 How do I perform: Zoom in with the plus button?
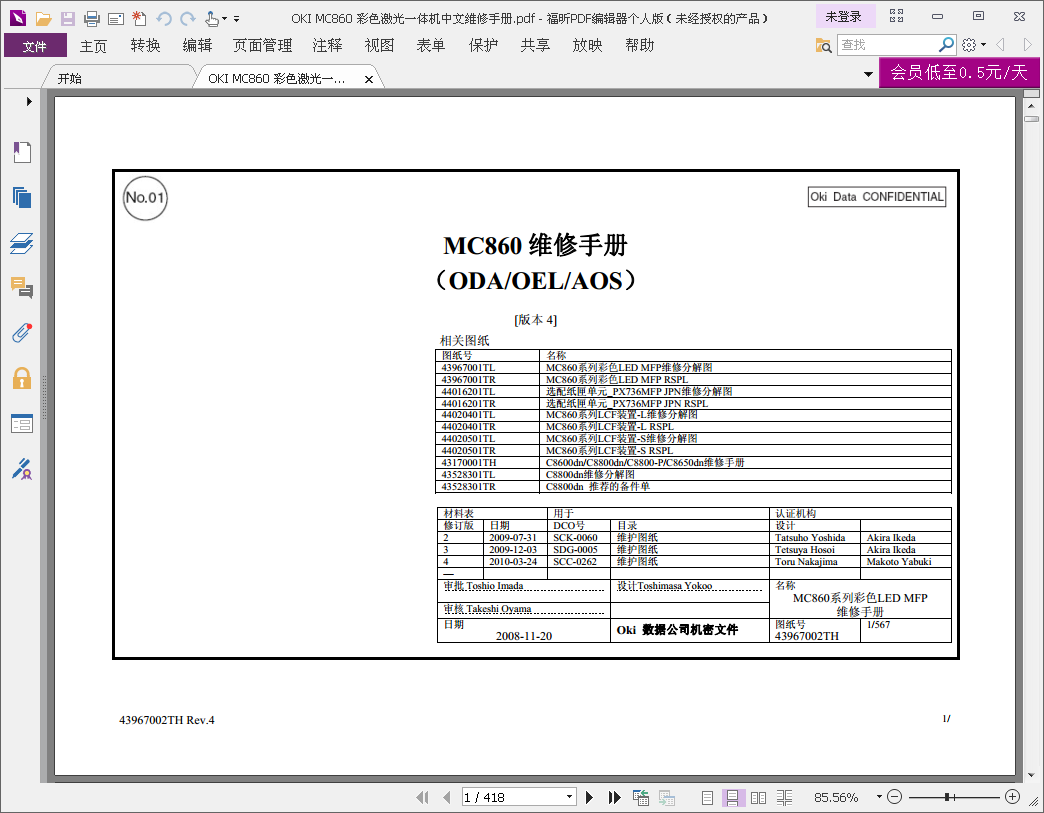[x=1013, y=796]
